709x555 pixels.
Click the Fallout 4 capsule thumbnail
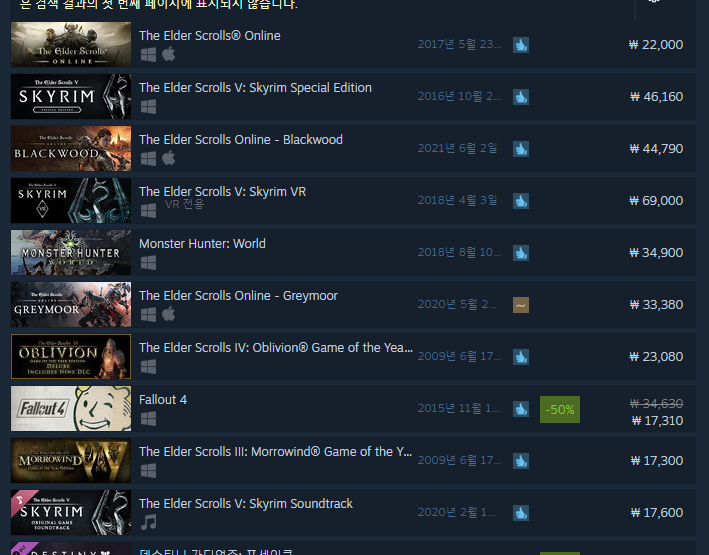click(71, 408)
